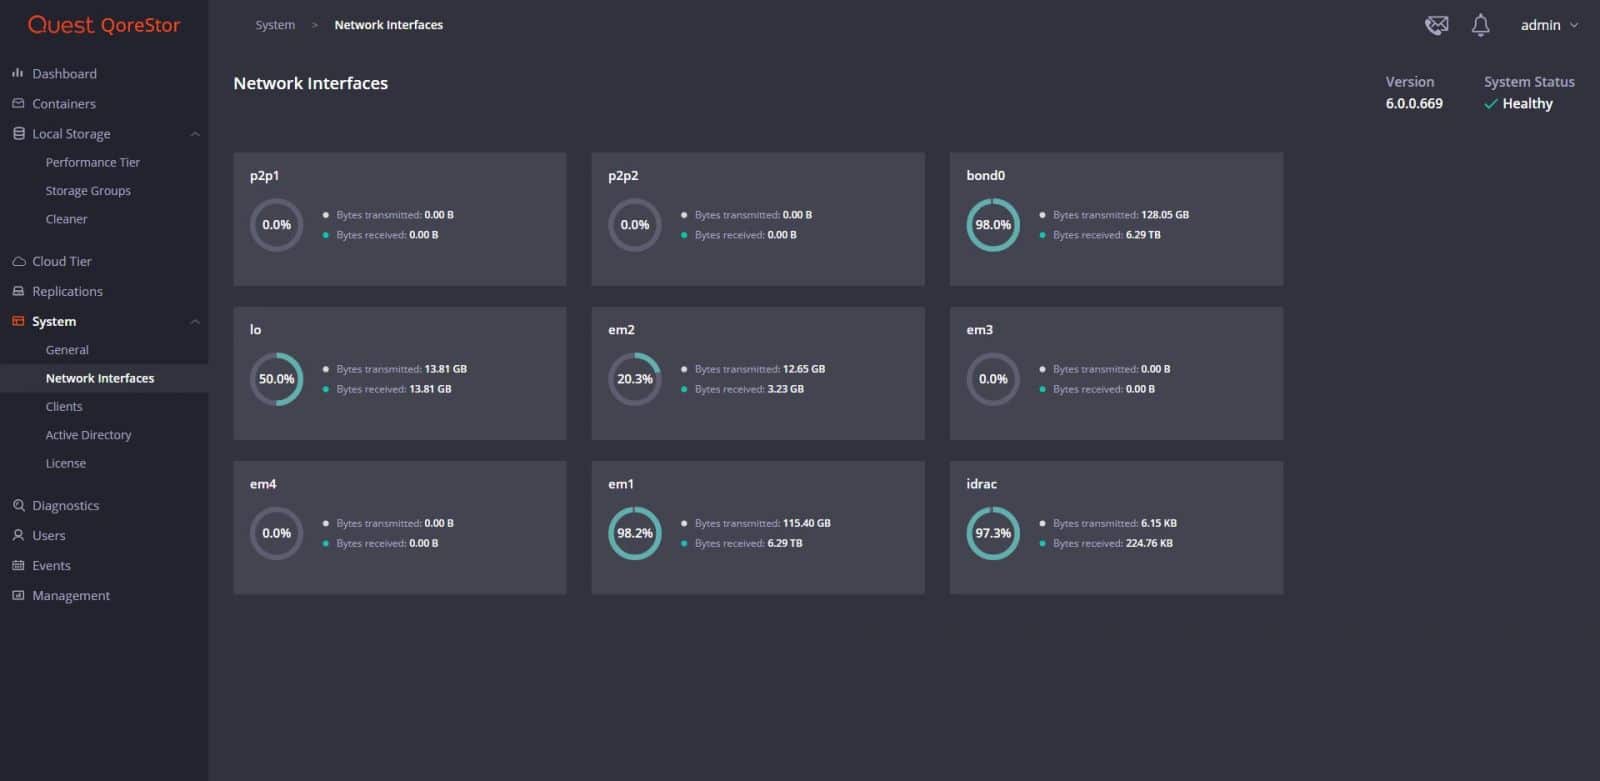Click bond0 bytes received 6.29 TB
Screen dimensions: 1600x781
point(1106,235)
